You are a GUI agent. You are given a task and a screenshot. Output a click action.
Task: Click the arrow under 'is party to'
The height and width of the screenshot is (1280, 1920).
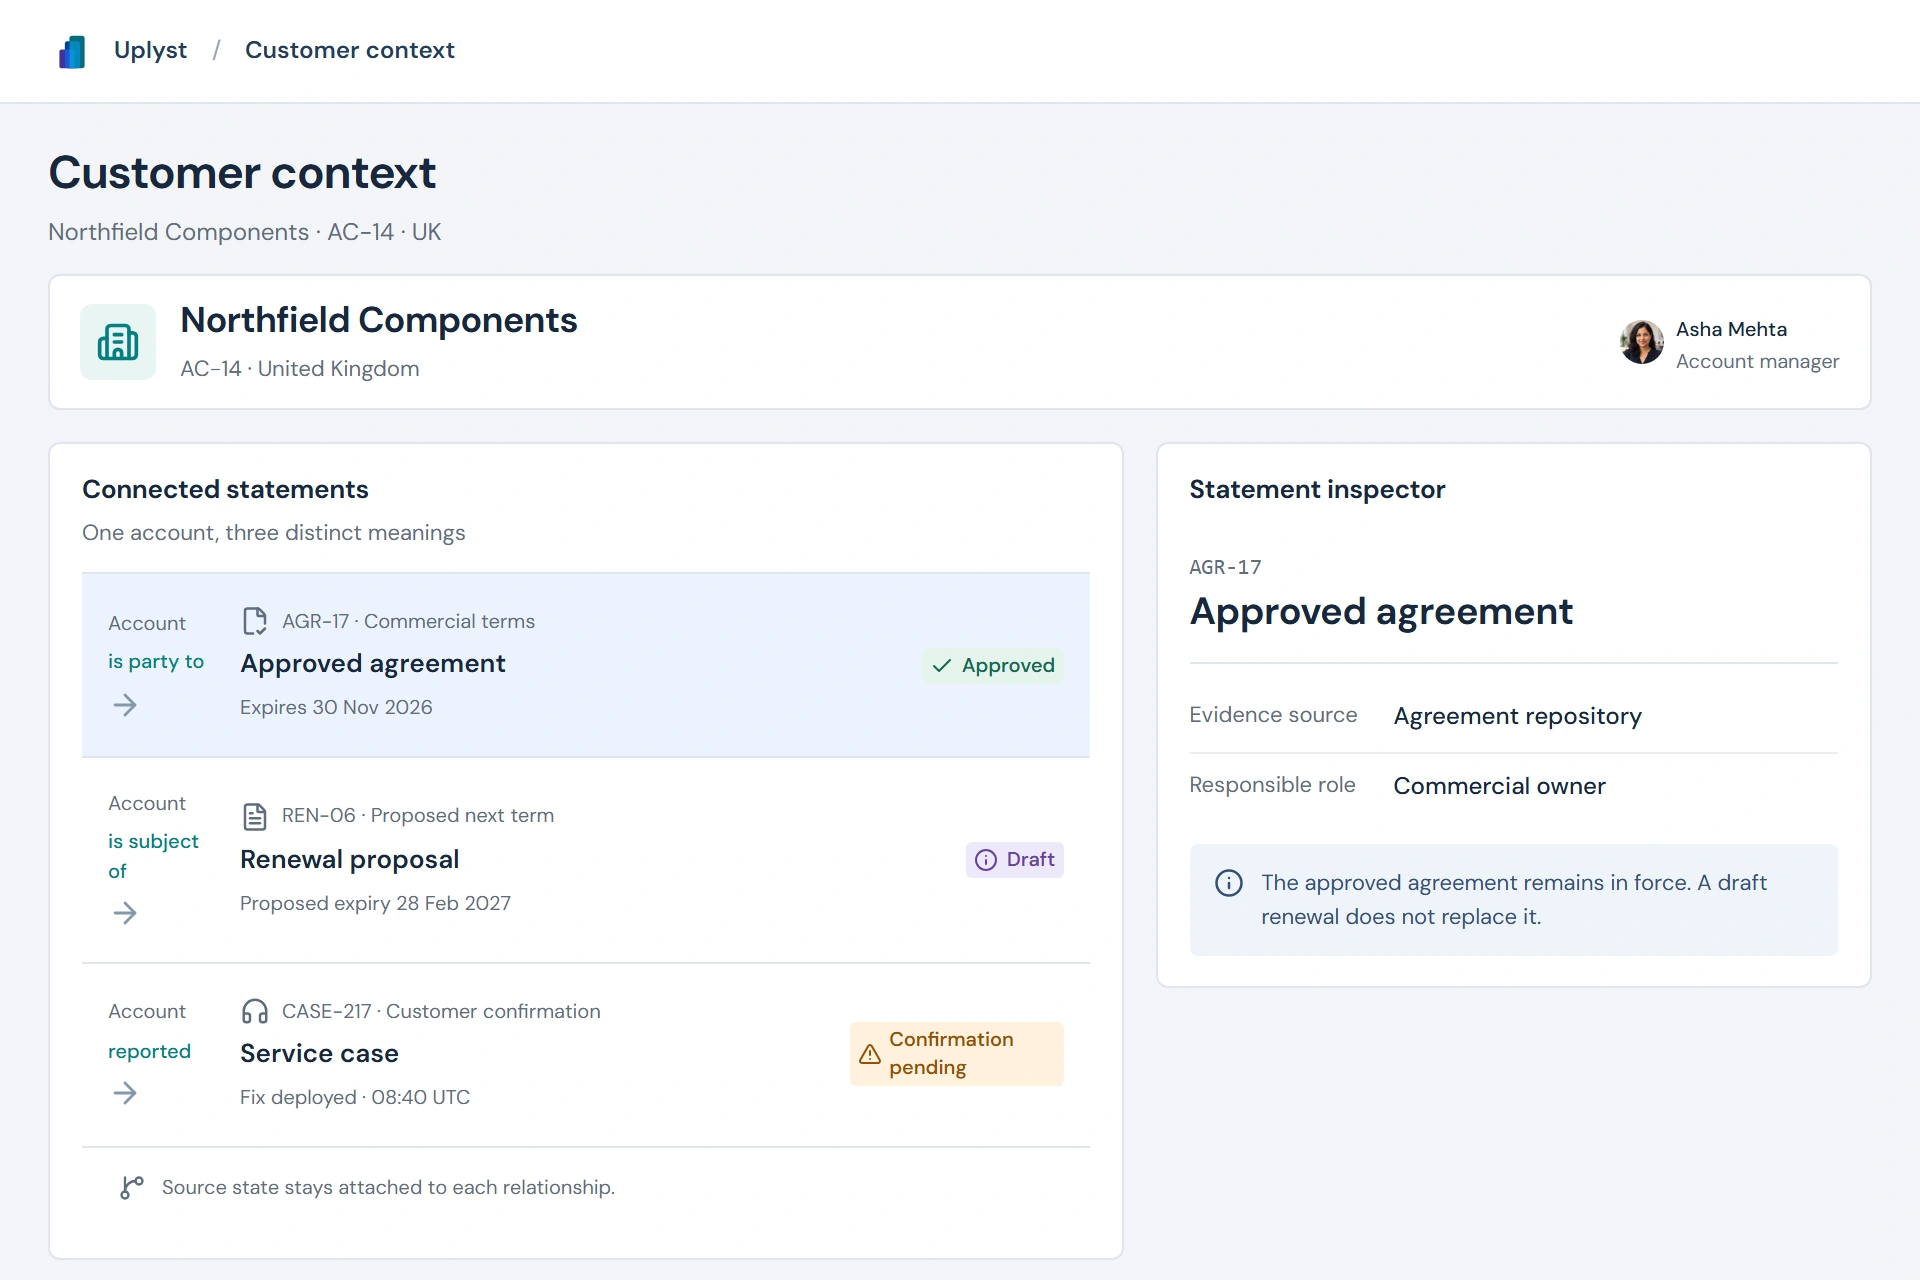coord(125,705)
